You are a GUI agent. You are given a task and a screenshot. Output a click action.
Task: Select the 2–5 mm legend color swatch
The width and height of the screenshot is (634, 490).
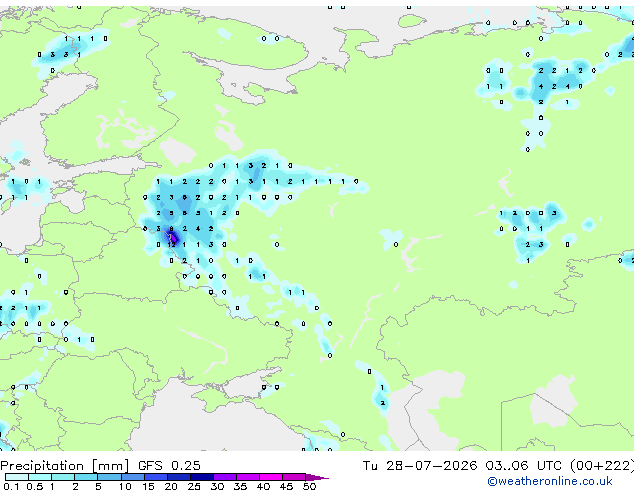(86, 477)
